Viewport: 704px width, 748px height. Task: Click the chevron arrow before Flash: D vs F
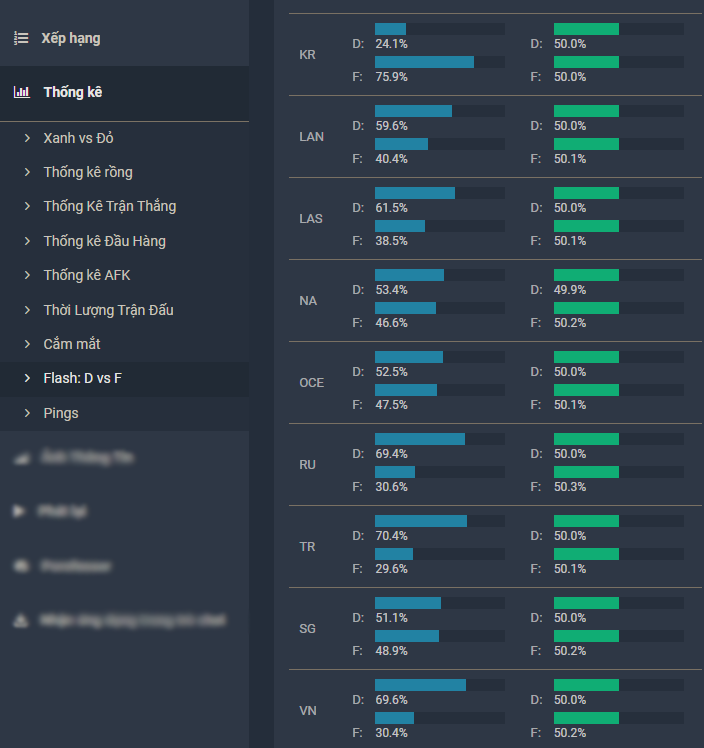28,378
